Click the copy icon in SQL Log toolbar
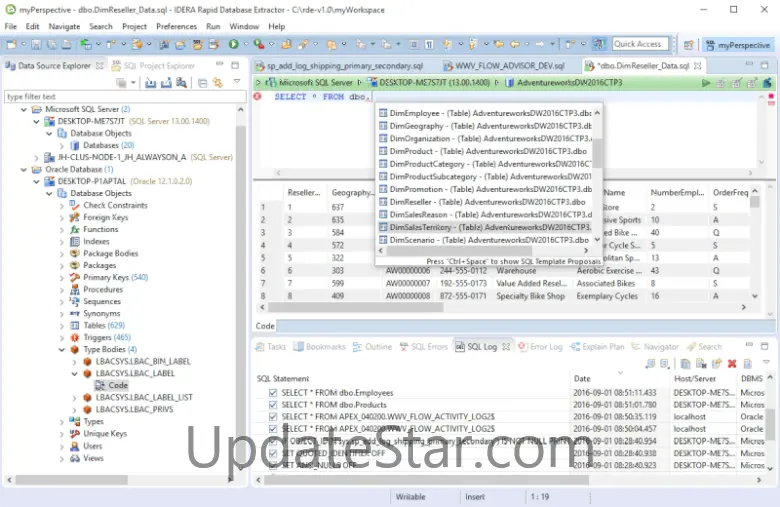 point(685,364)
